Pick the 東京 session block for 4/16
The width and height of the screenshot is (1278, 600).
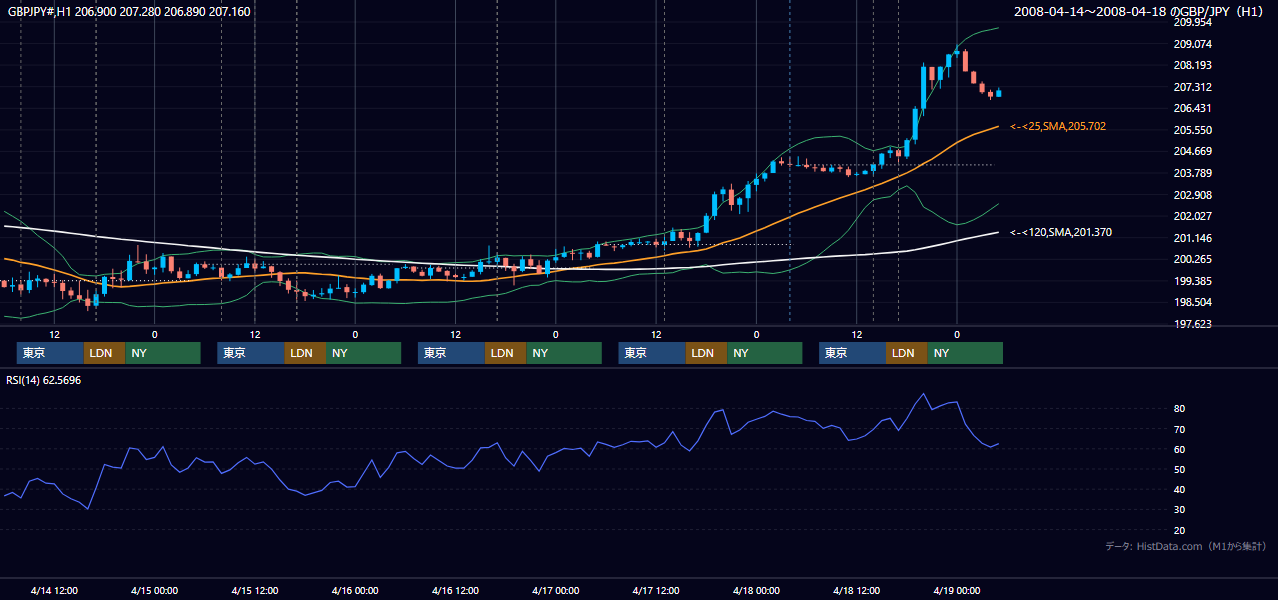(451, 353)
